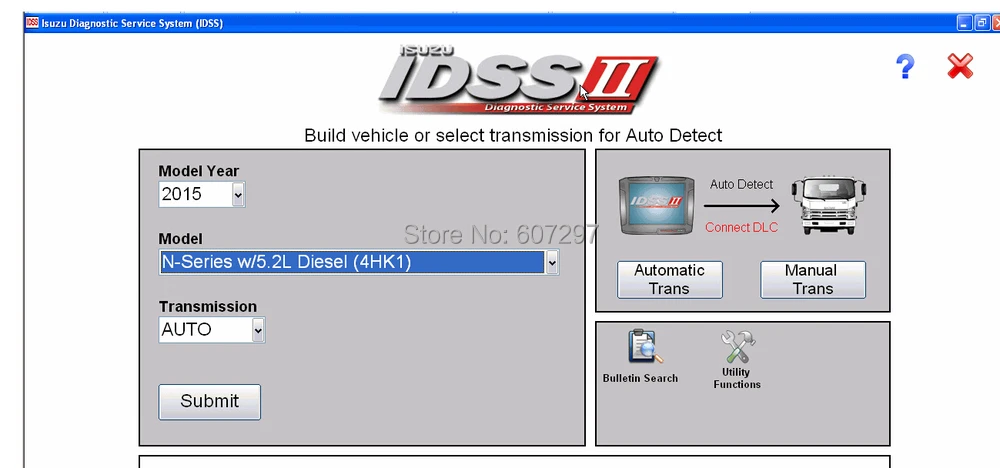Image resolution: width=1000 pixels, height=468 pixels.
Task: Submit the vehicle build
Action: pyautogui.click(x=209, y=402)
